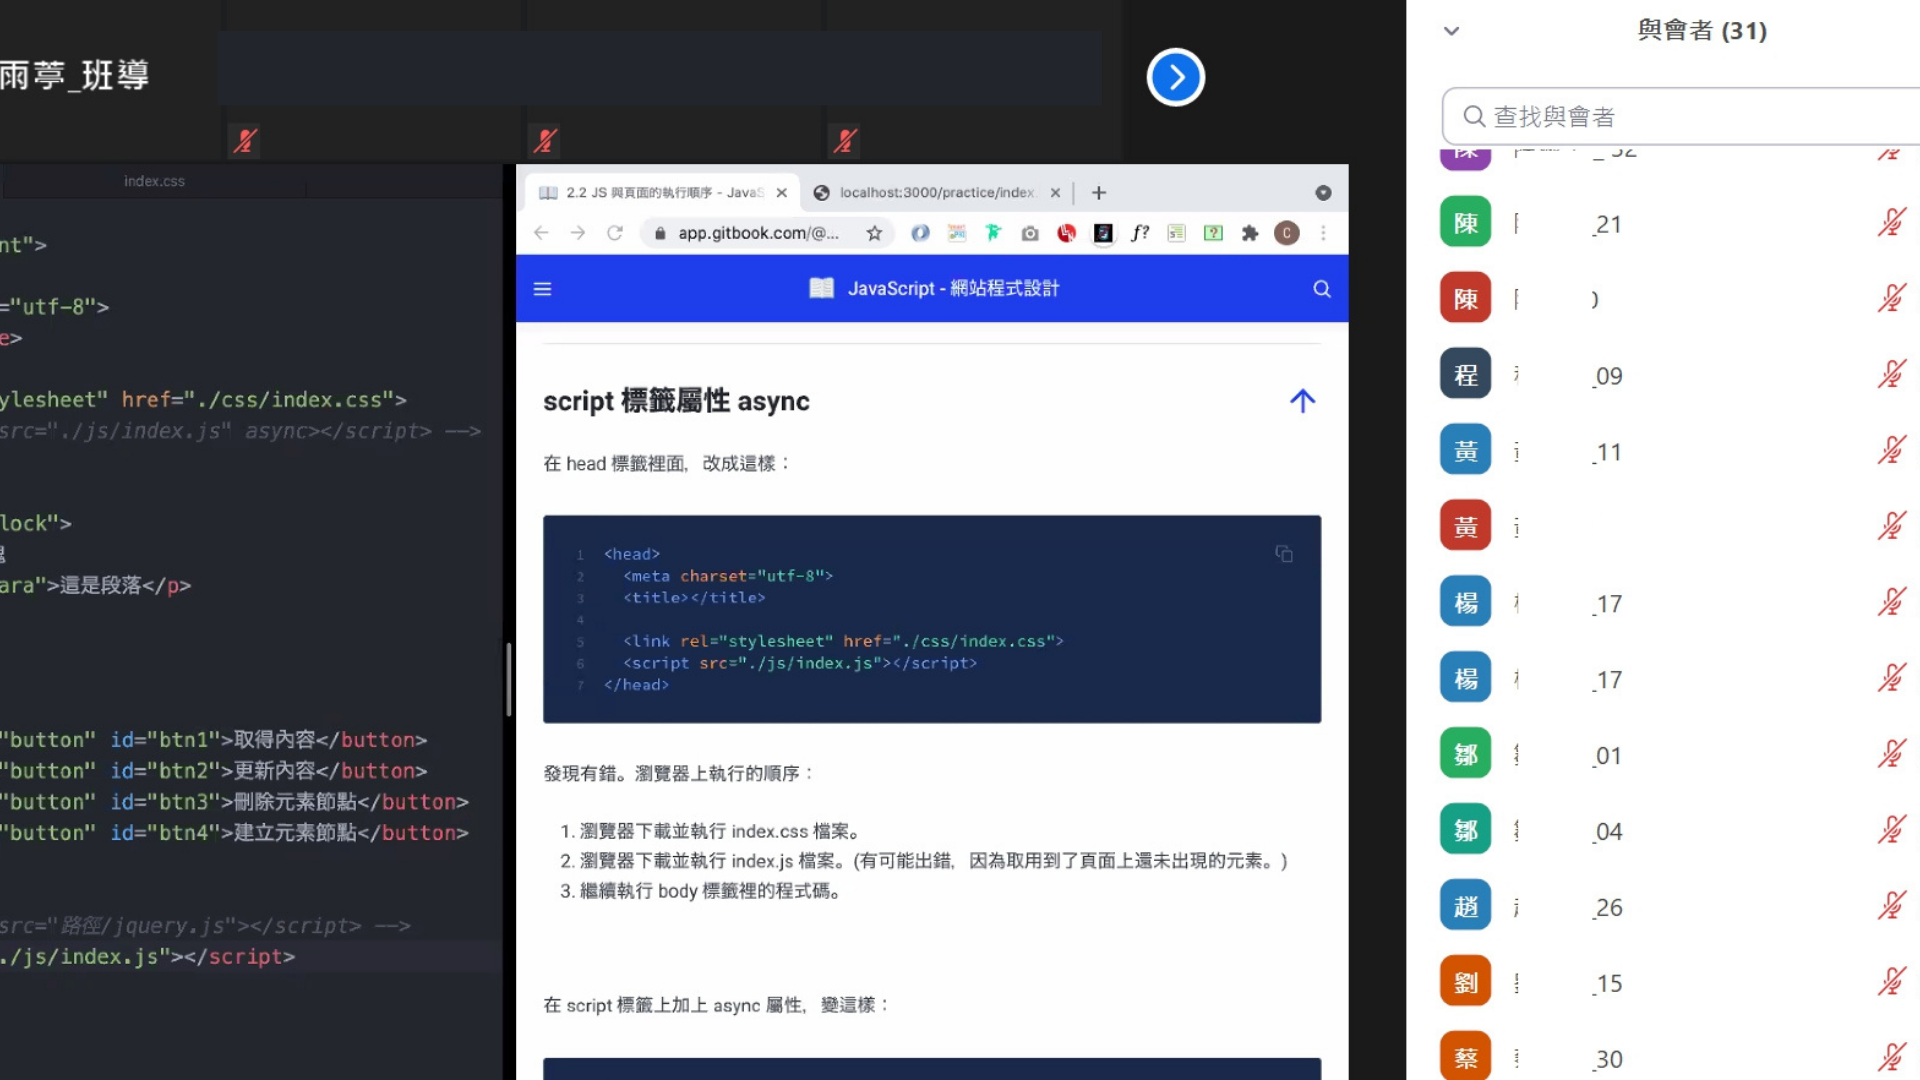Viewport: 1920px width, 1080px height.
Task: Copy the head code block contents
Action: point(1284,554)
